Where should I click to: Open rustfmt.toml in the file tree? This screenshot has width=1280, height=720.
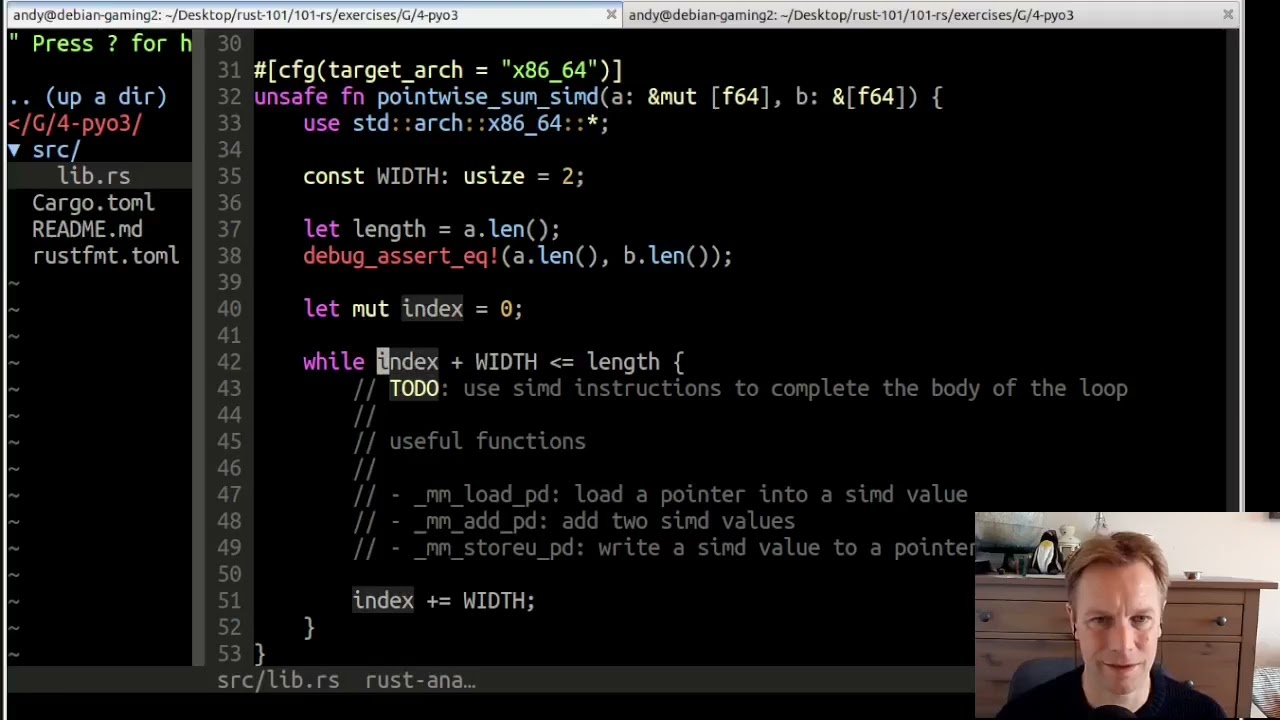click(105, 256)
